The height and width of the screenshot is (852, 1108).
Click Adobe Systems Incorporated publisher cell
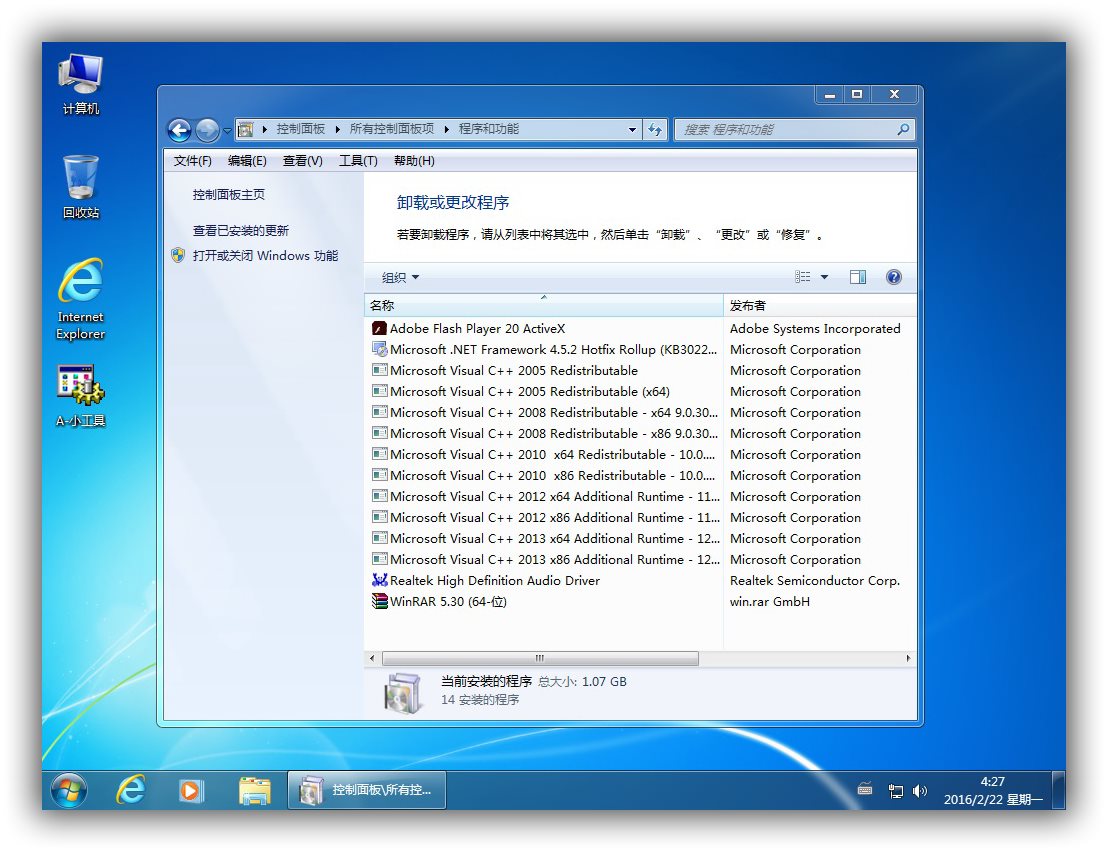click(815, 329)
